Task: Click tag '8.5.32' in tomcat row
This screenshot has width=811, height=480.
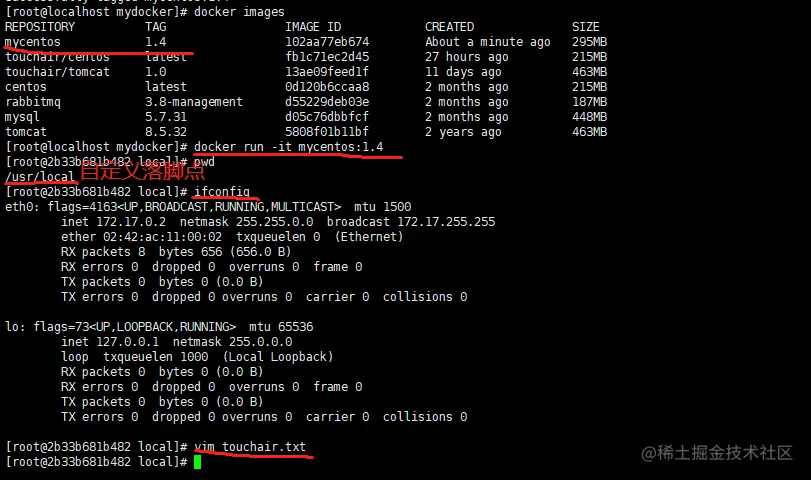Action: point(166,132)
